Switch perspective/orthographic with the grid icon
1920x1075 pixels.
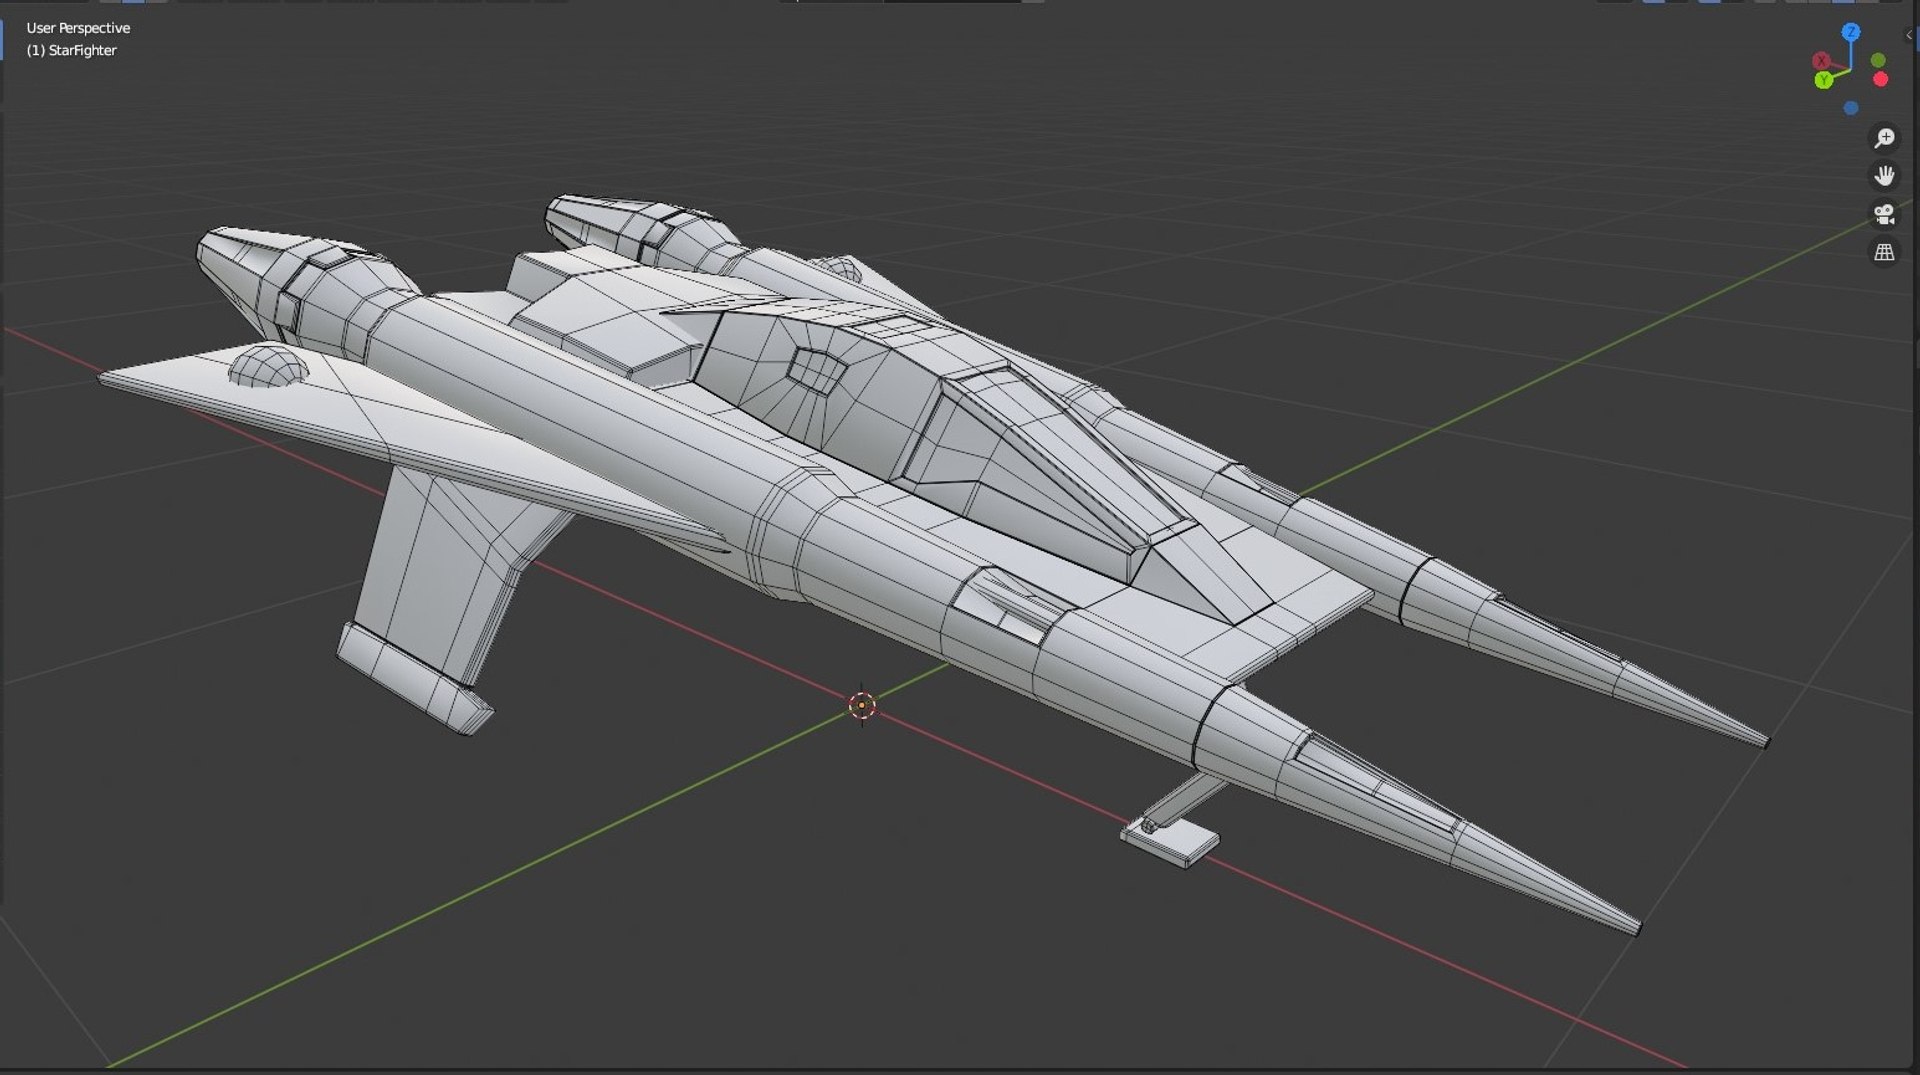pos(1884,252)
